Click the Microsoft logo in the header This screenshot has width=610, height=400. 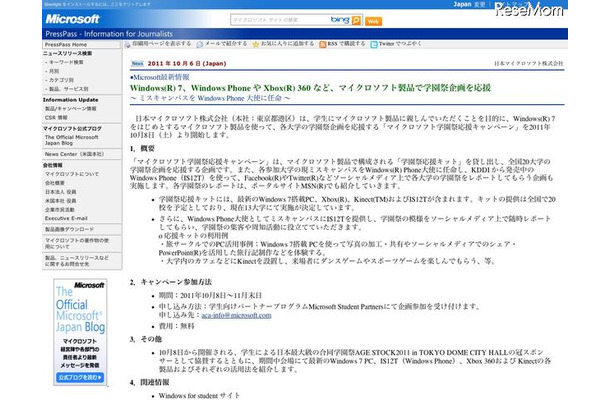click(x=72, y=19)
